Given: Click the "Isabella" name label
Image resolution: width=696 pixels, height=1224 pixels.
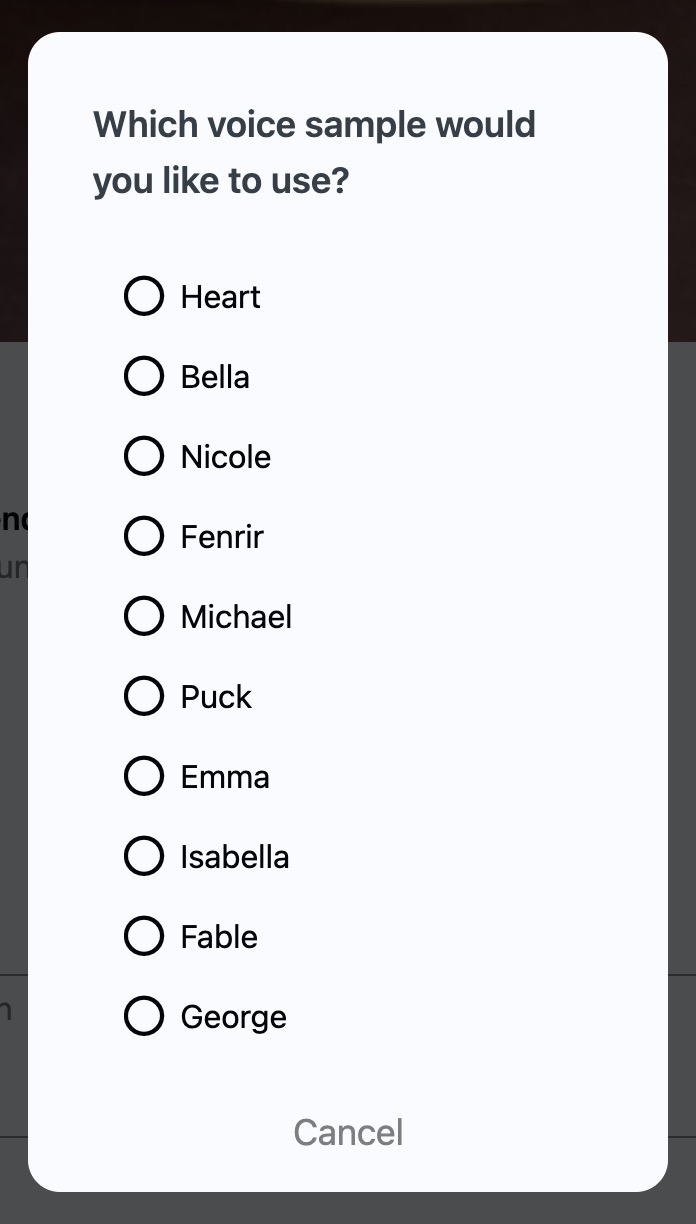Looking at the screenshot, I should point(235,857).
